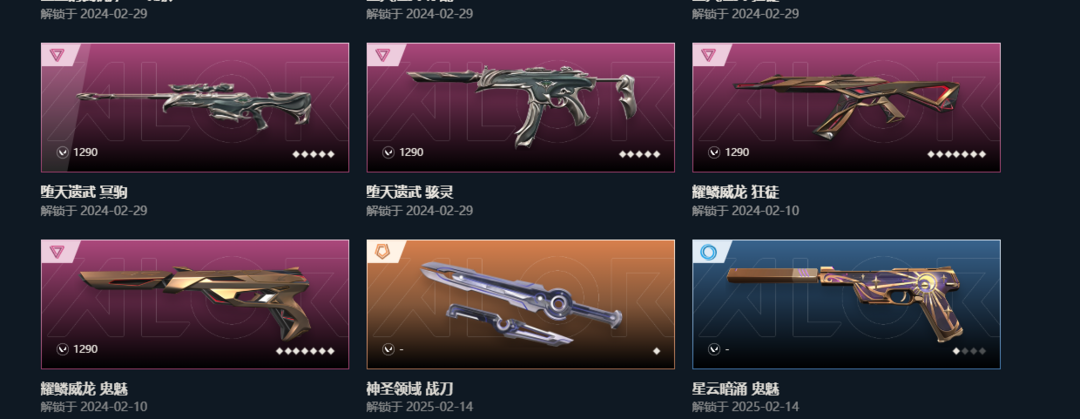Select the 星云暗涌 鬼魅 pistol skin card
The width and height of the screenshot is (1080, 419).
[846, 304]
